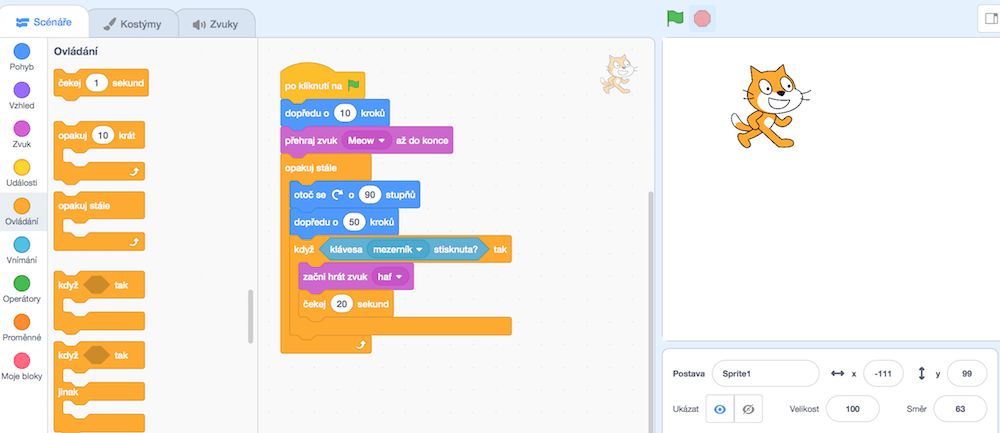
Task: Click the 'po kliknutí na' hat block
Action: [321, 84]
